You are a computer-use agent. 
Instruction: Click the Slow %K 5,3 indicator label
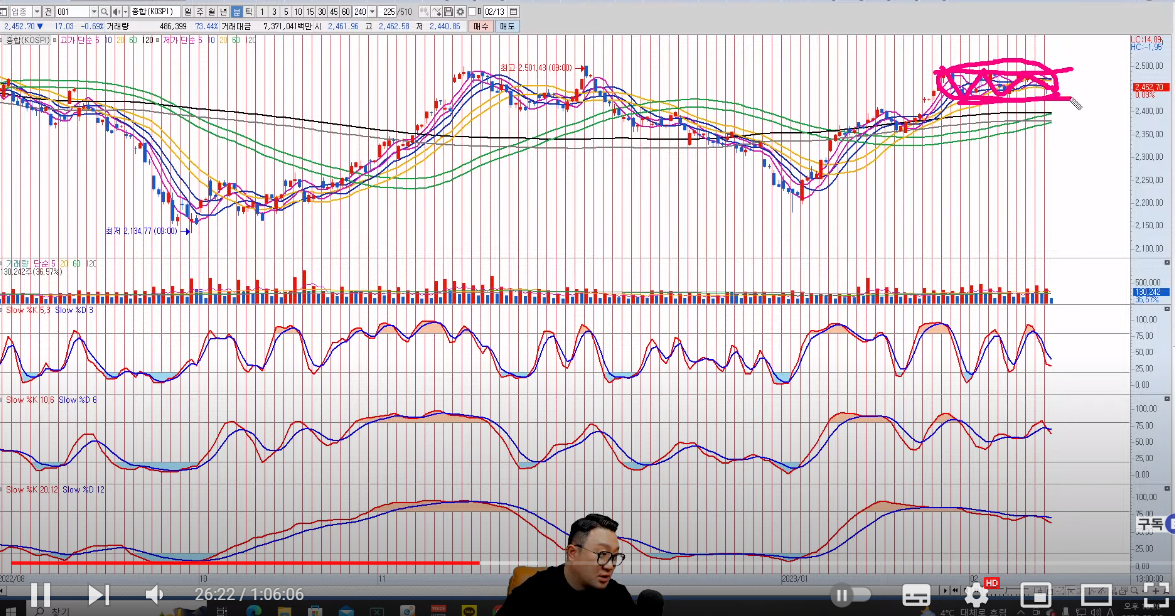pos(28,309)
